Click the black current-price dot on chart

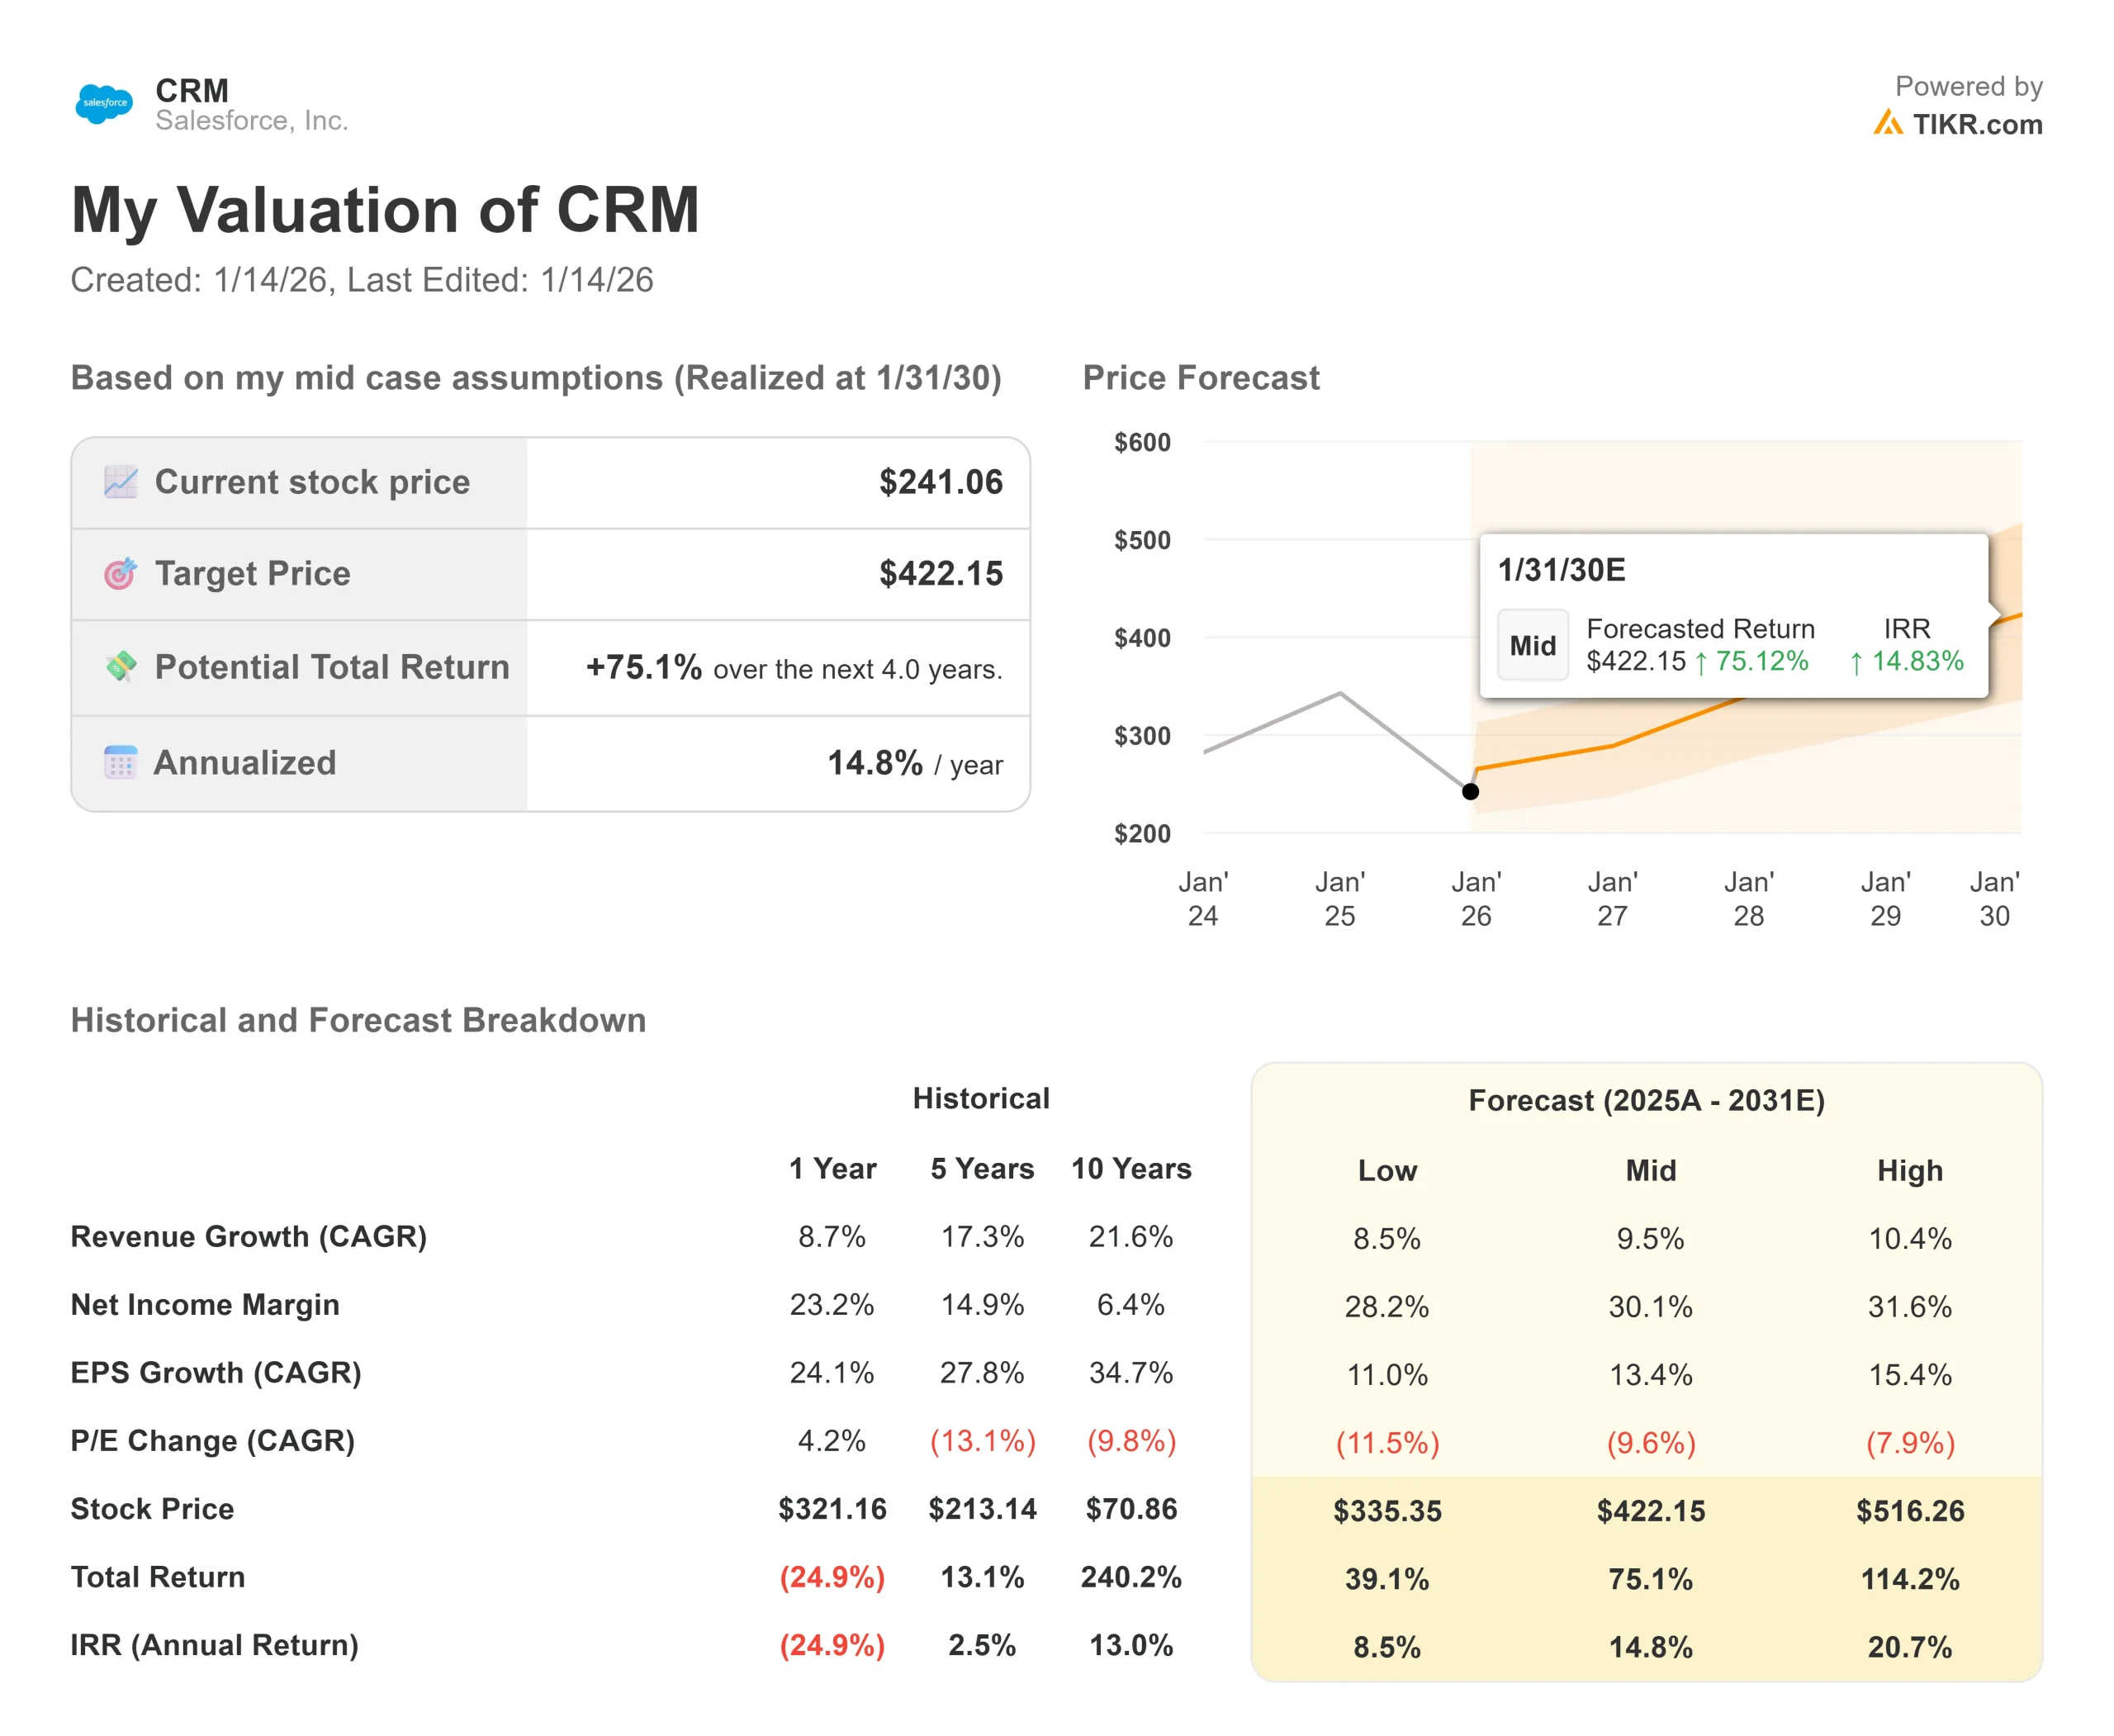[1470, 791]
